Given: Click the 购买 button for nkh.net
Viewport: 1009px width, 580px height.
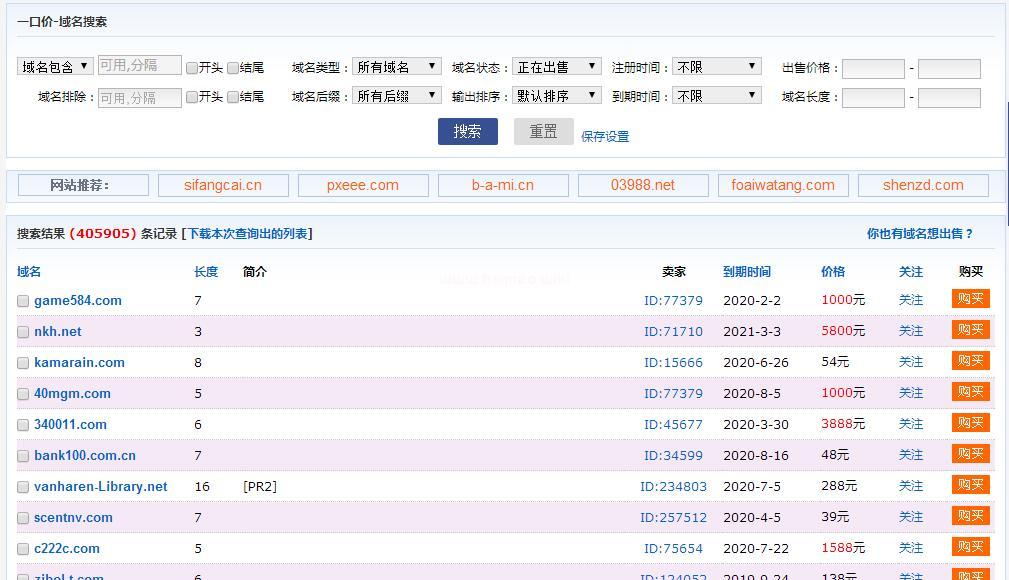Looking at the screenshot, I should [970, 330].
